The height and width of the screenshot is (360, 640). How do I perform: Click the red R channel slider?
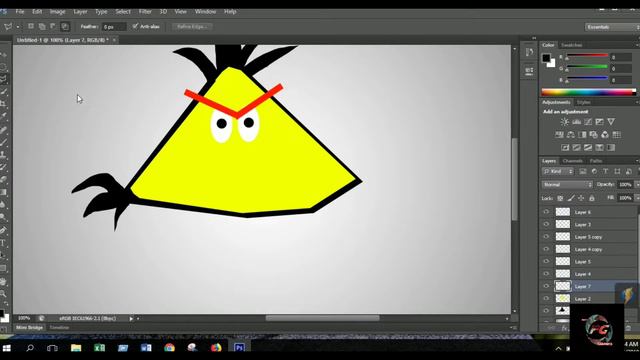coord(587,56)
